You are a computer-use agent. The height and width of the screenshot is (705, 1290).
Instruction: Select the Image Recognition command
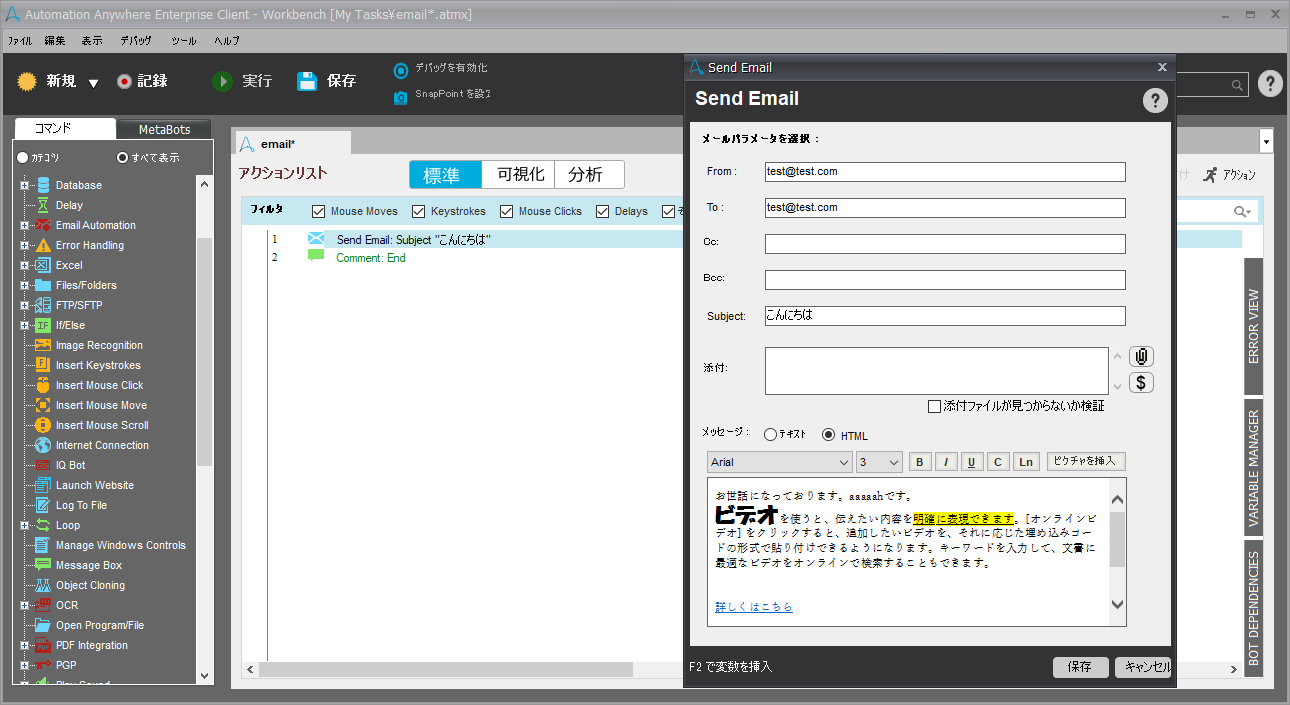[99, 345]
